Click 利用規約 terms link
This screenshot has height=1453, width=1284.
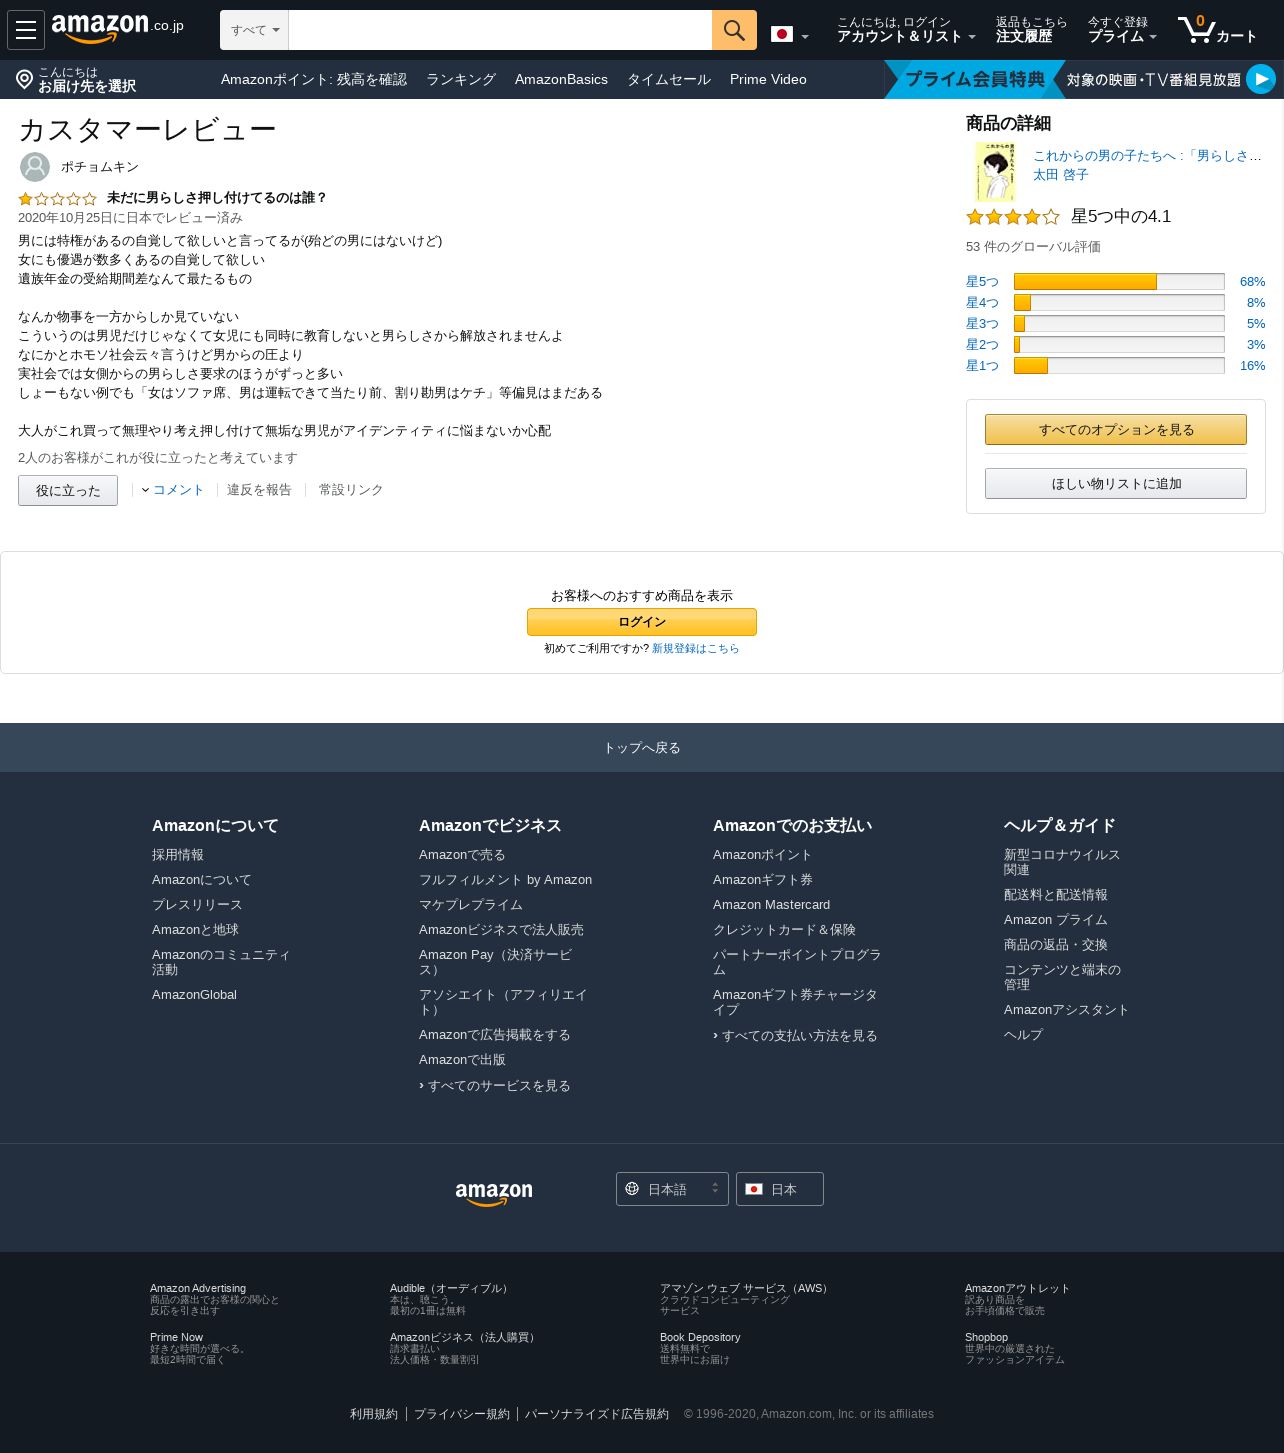[x=374, y=1414]
